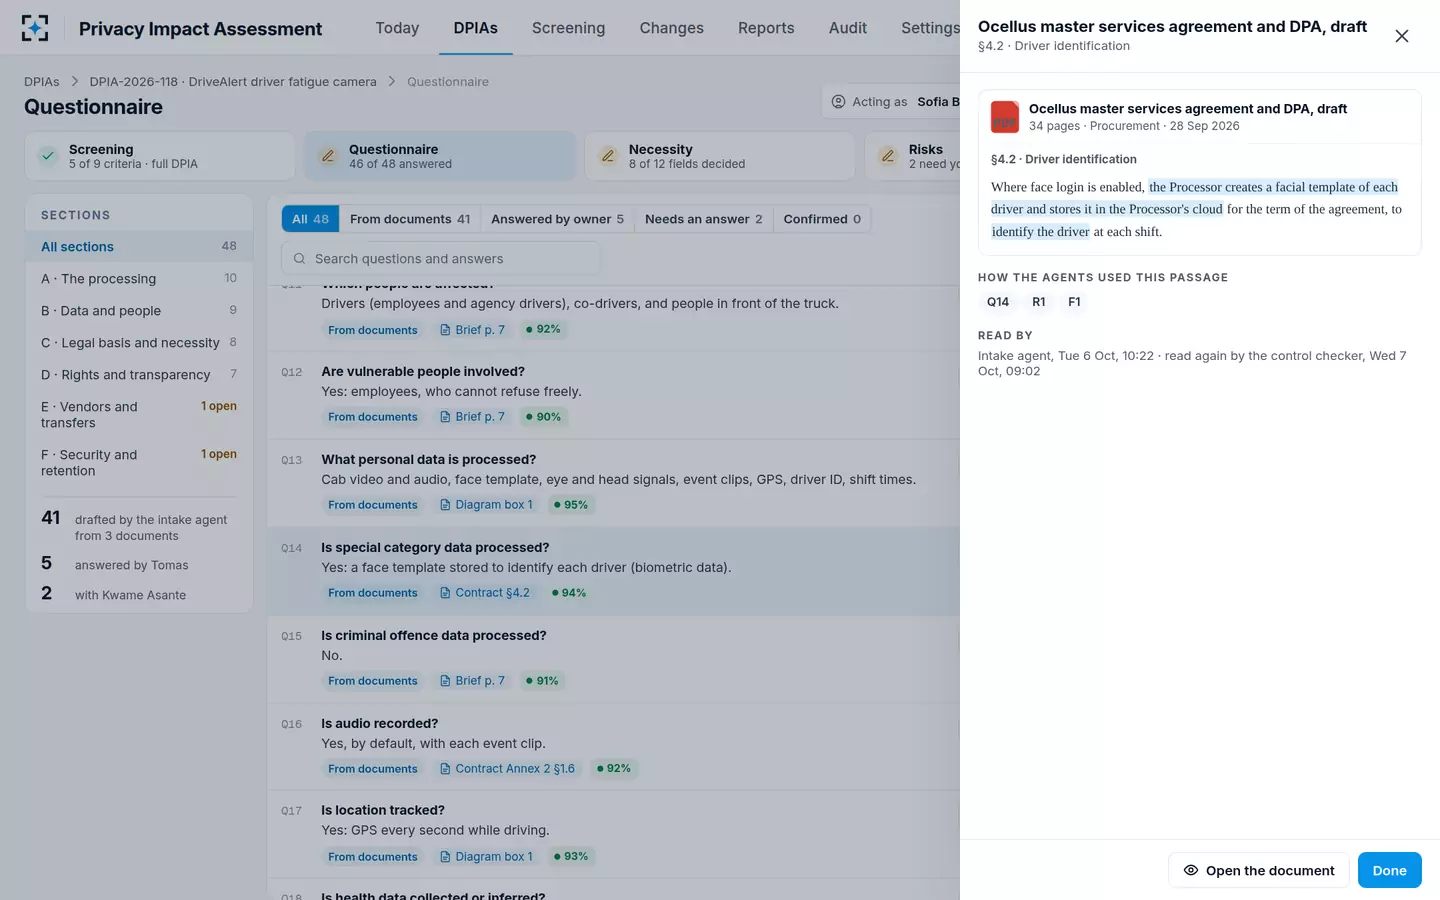Click the Acting as Sofia selector
The height and width of the screenshot is (900, 1440).
click(x=891, y=102)
